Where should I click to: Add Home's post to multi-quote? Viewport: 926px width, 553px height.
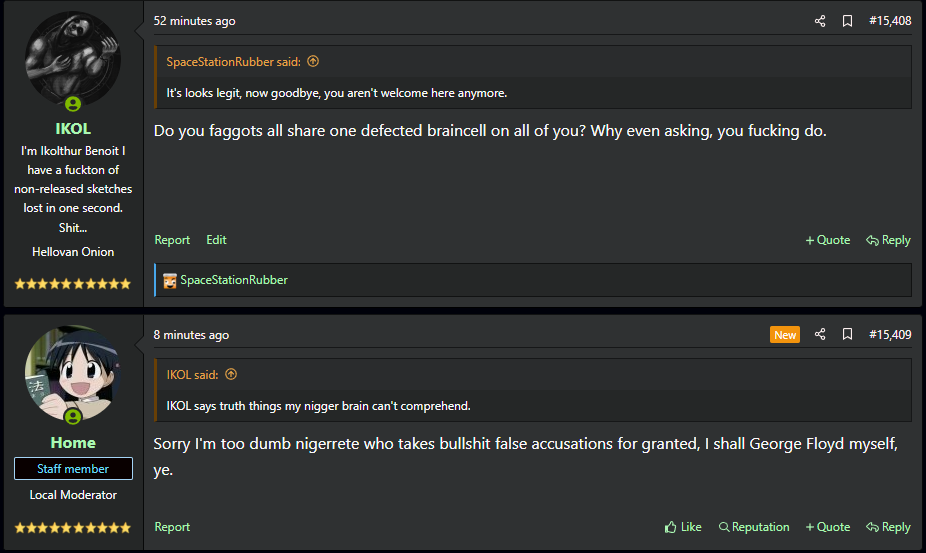coord(828,527)
